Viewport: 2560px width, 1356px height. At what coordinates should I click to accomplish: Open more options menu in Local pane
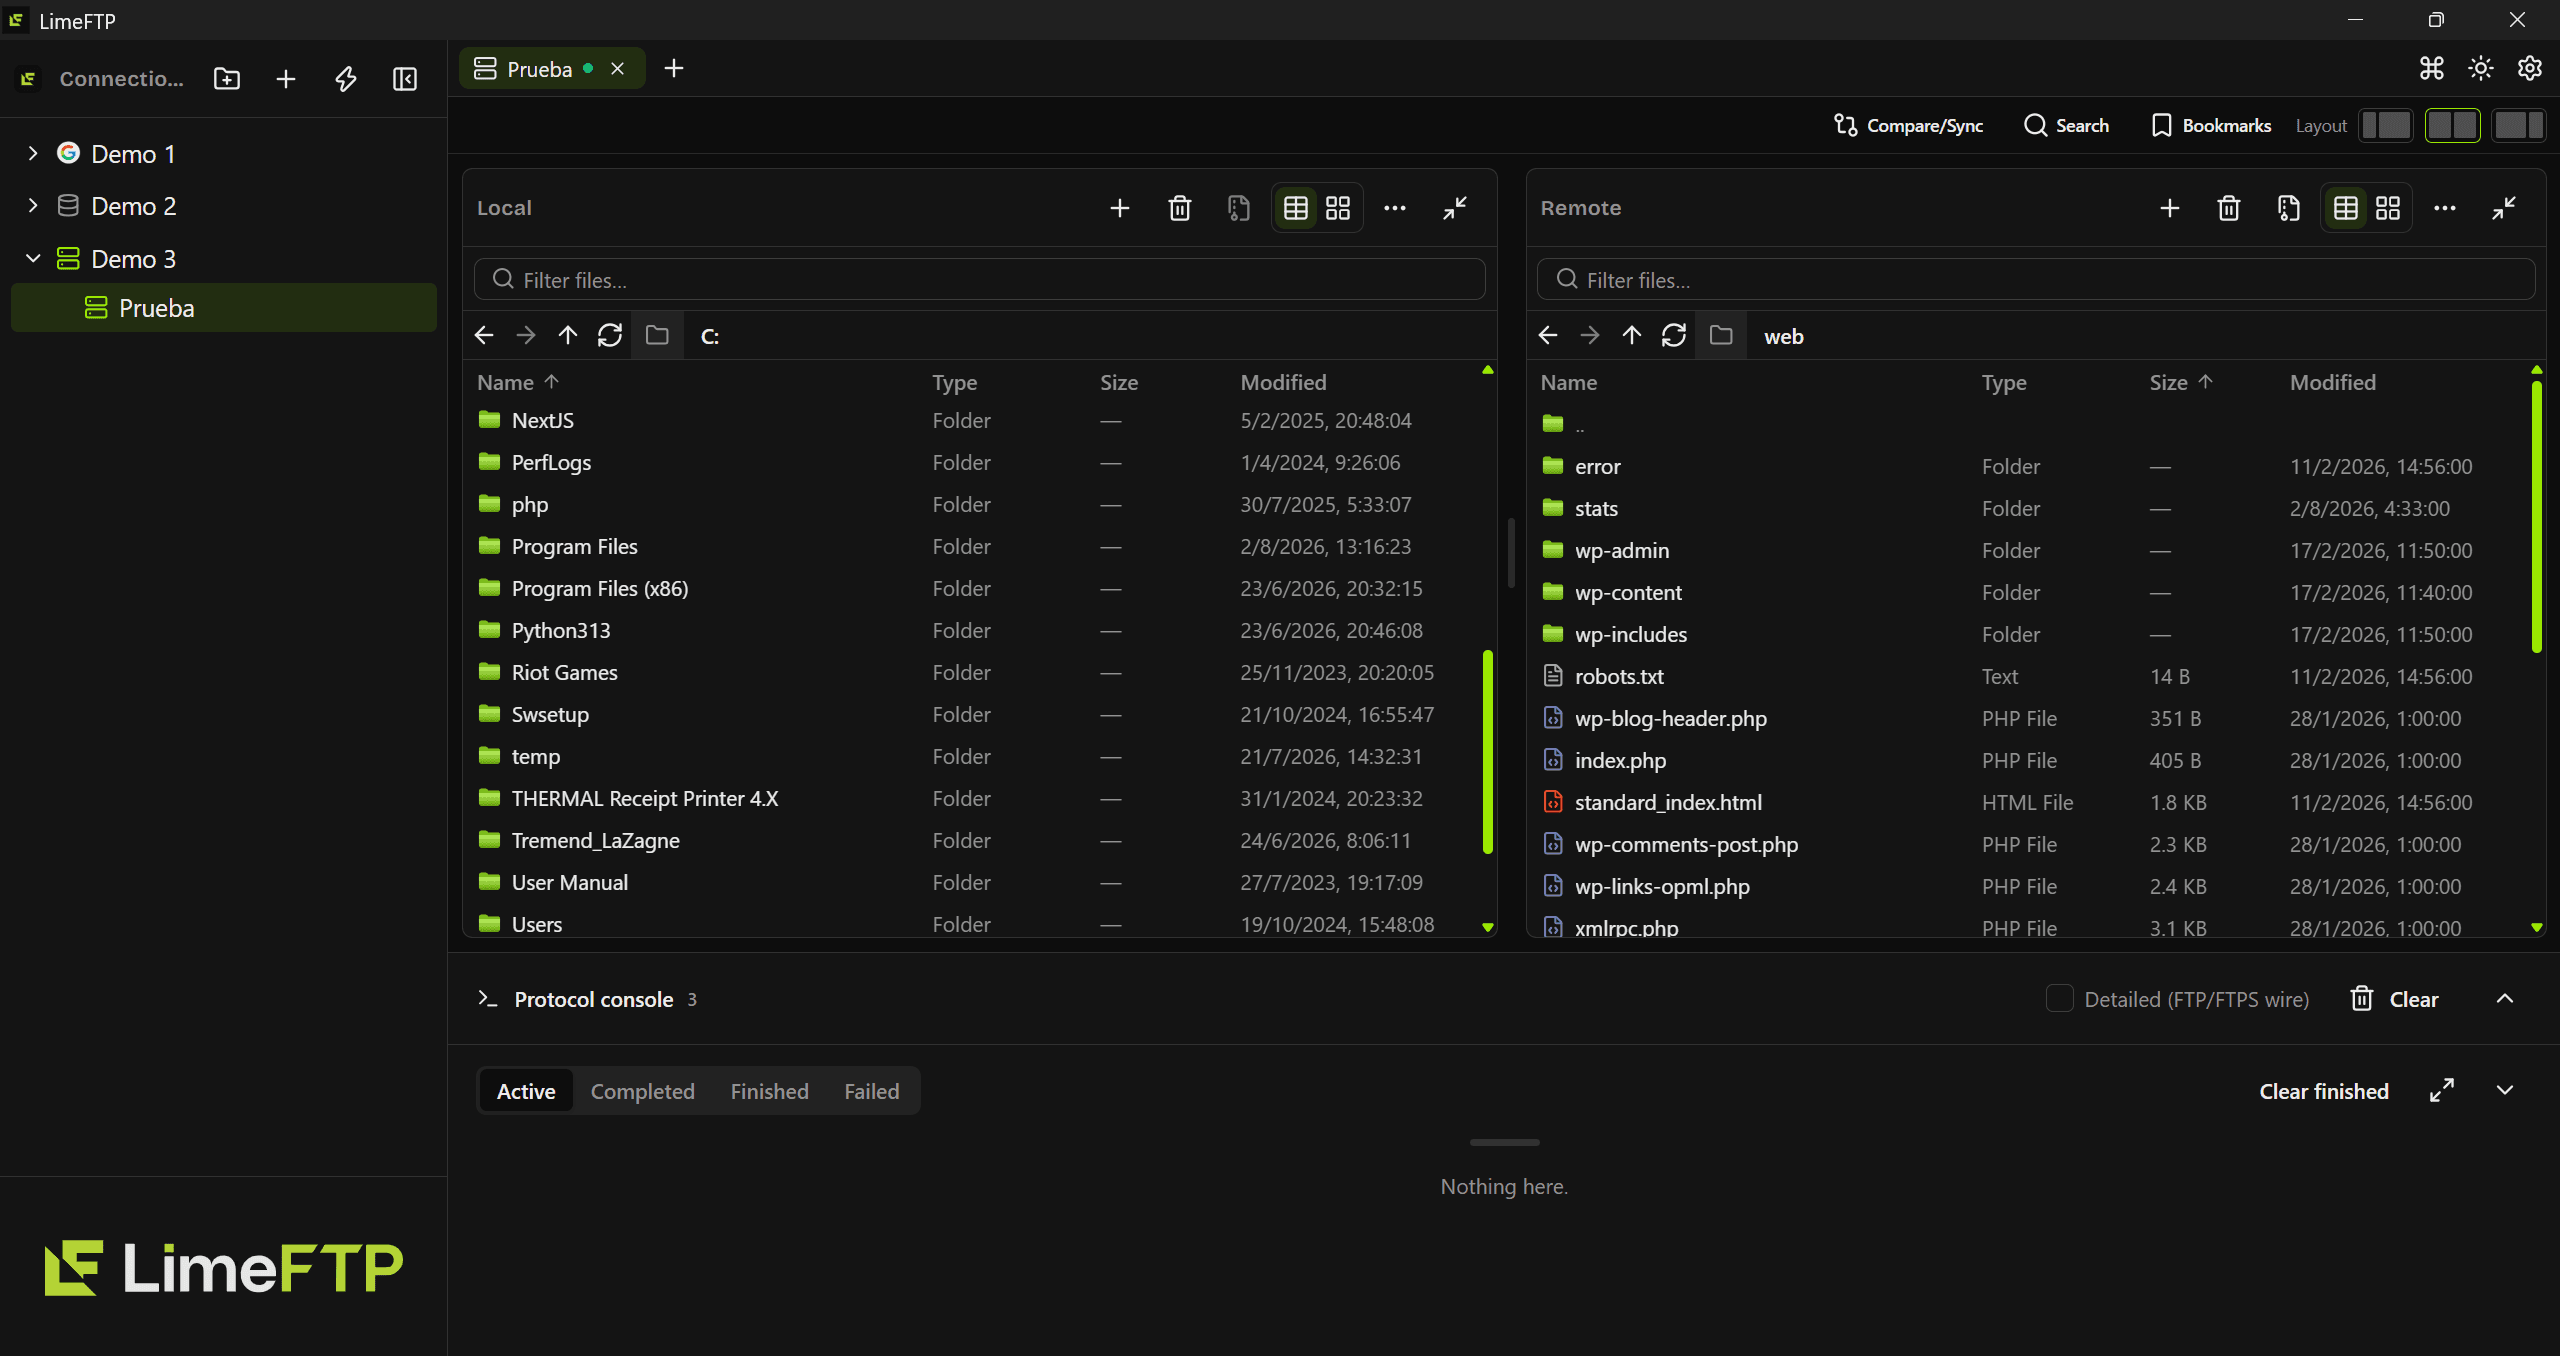point(1395,208)
